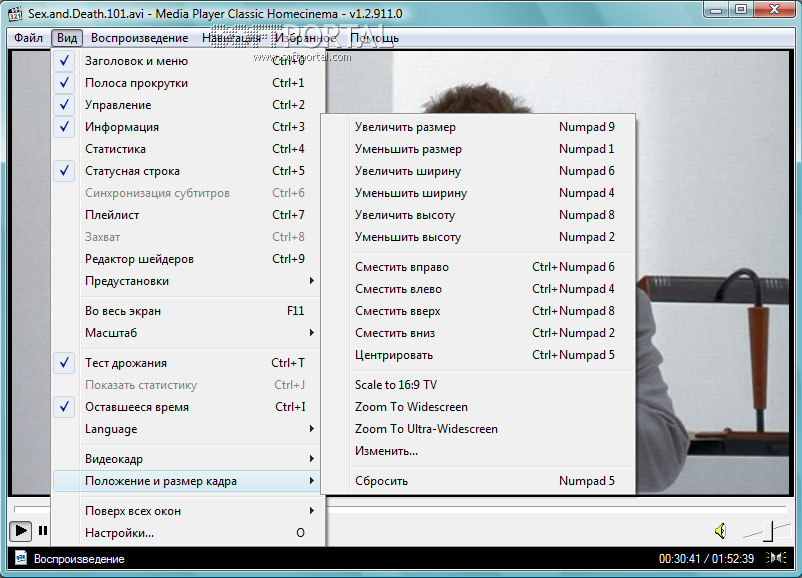Select Увеличить высоту
The image size is (802, 578).
(x=478, y=215)
